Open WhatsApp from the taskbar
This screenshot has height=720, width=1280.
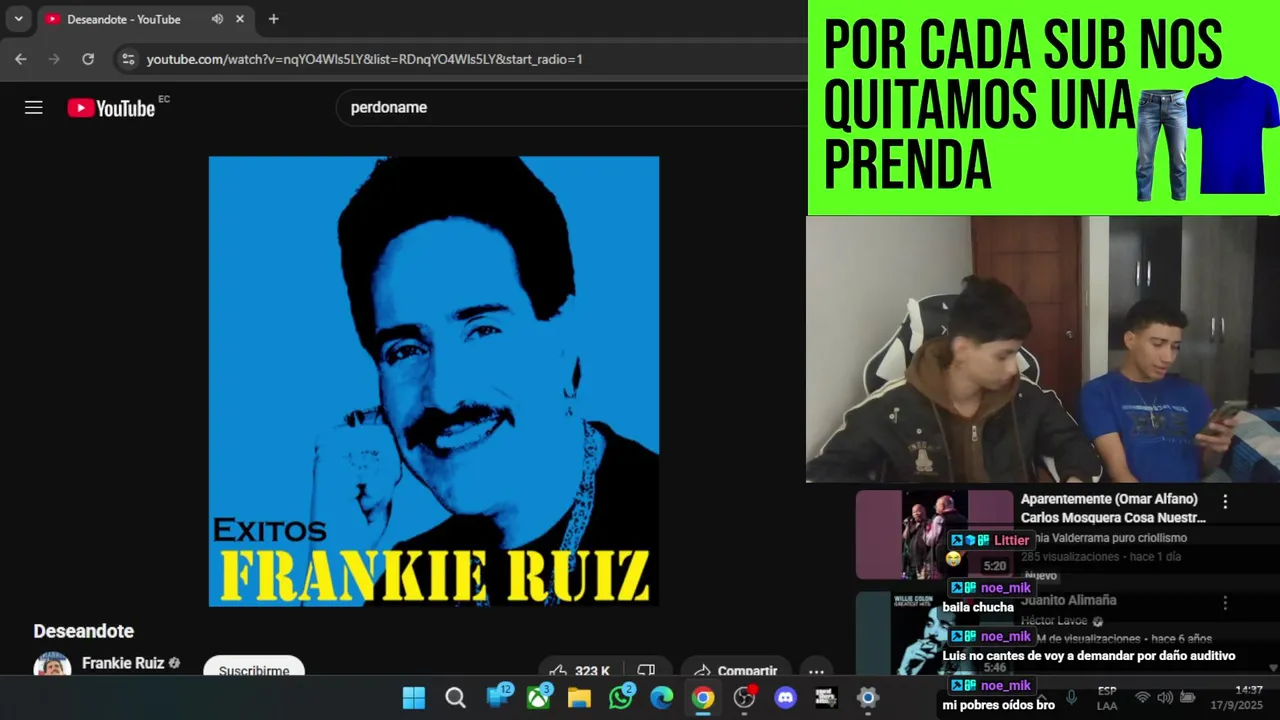[621, 696]
